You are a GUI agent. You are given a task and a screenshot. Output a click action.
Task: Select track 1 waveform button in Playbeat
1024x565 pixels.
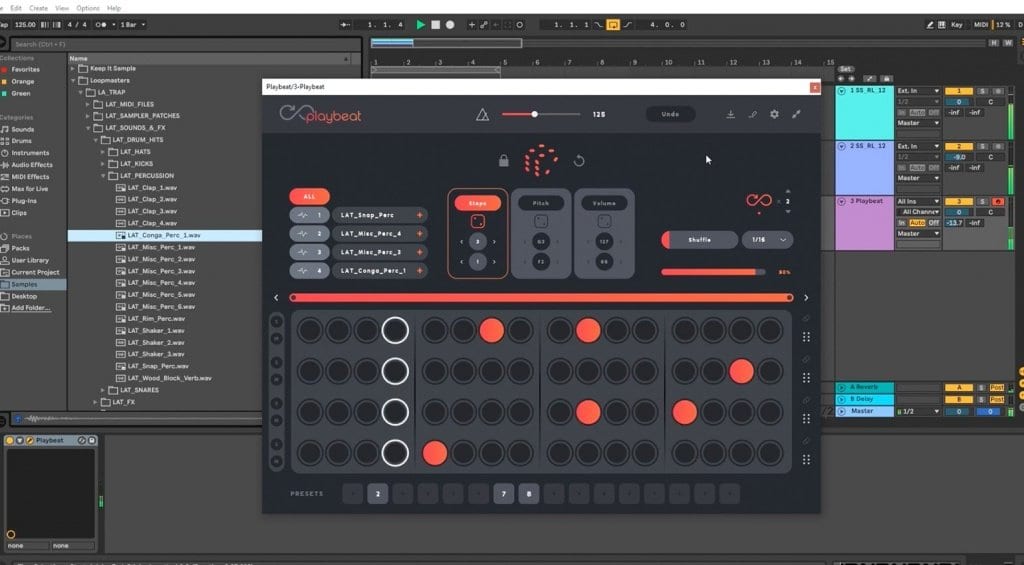pos(310,215)
